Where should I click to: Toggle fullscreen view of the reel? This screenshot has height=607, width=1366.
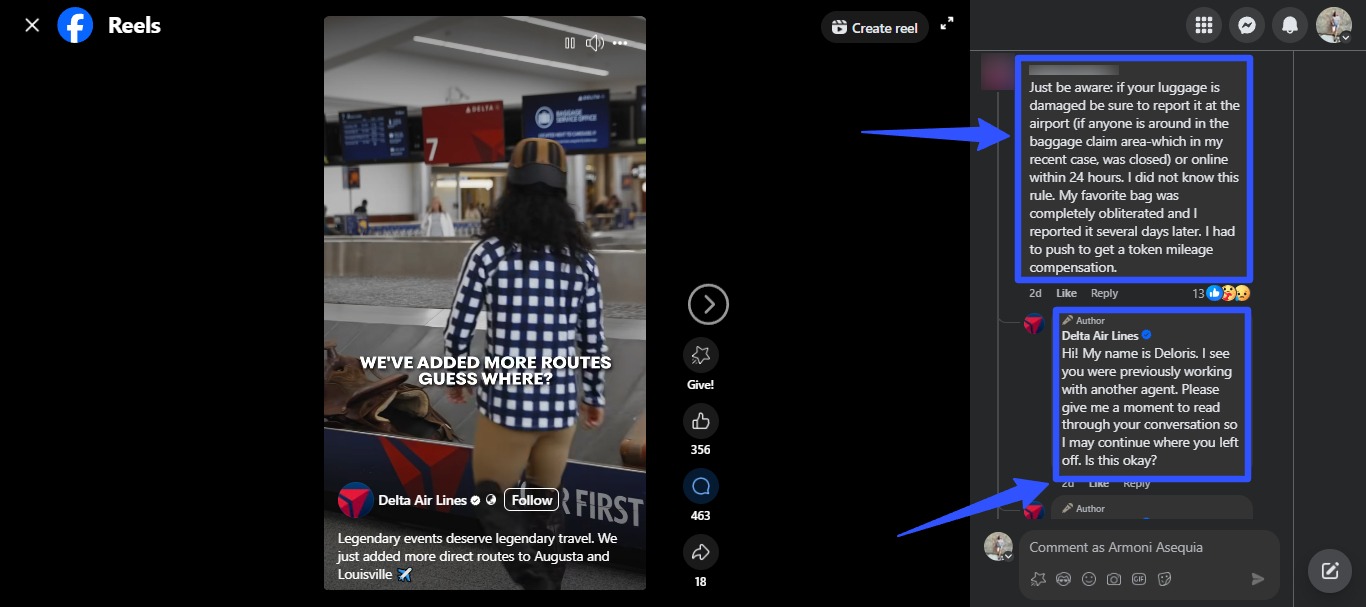tap(948, 24)
